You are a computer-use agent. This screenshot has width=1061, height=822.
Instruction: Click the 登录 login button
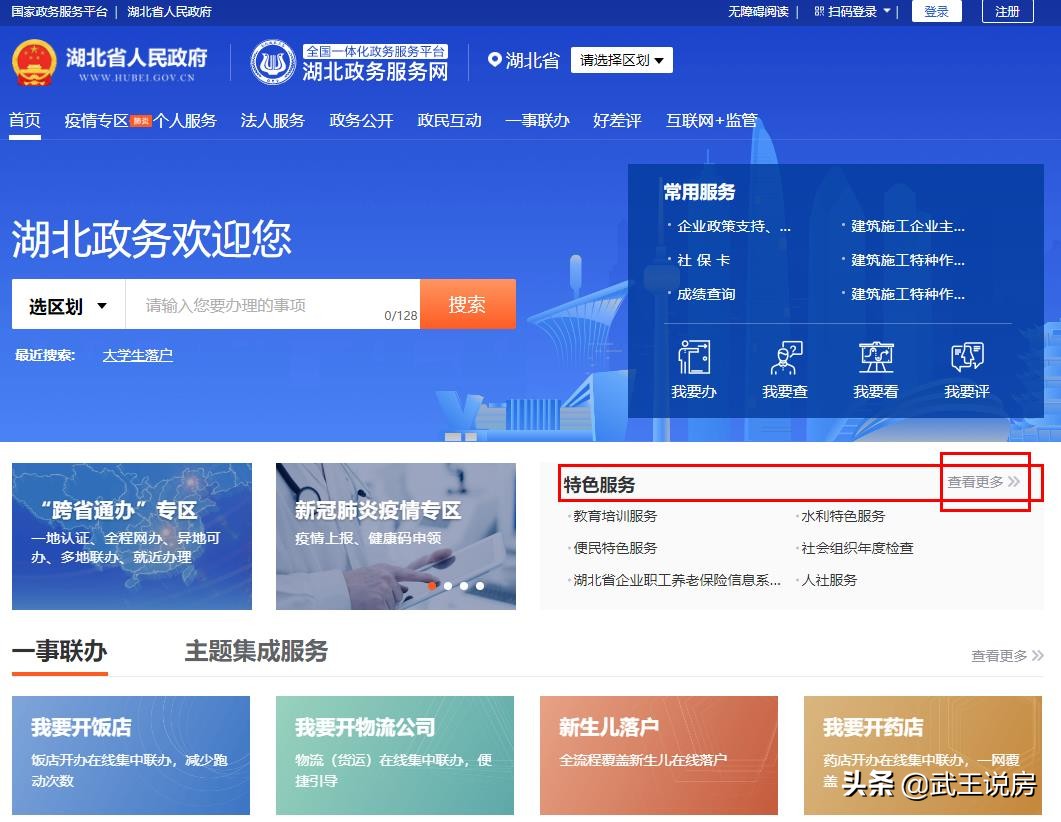936,12
